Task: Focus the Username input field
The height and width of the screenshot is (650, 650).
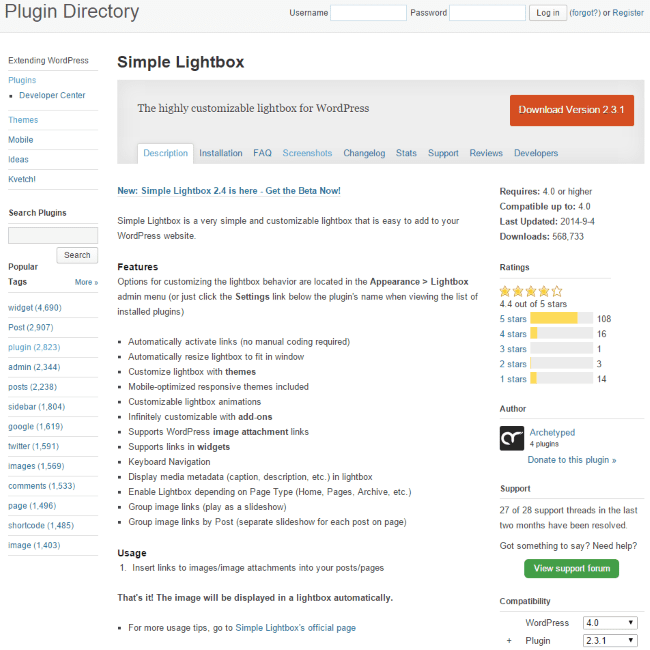Action: pyautogui.click(x=368, y=13)
